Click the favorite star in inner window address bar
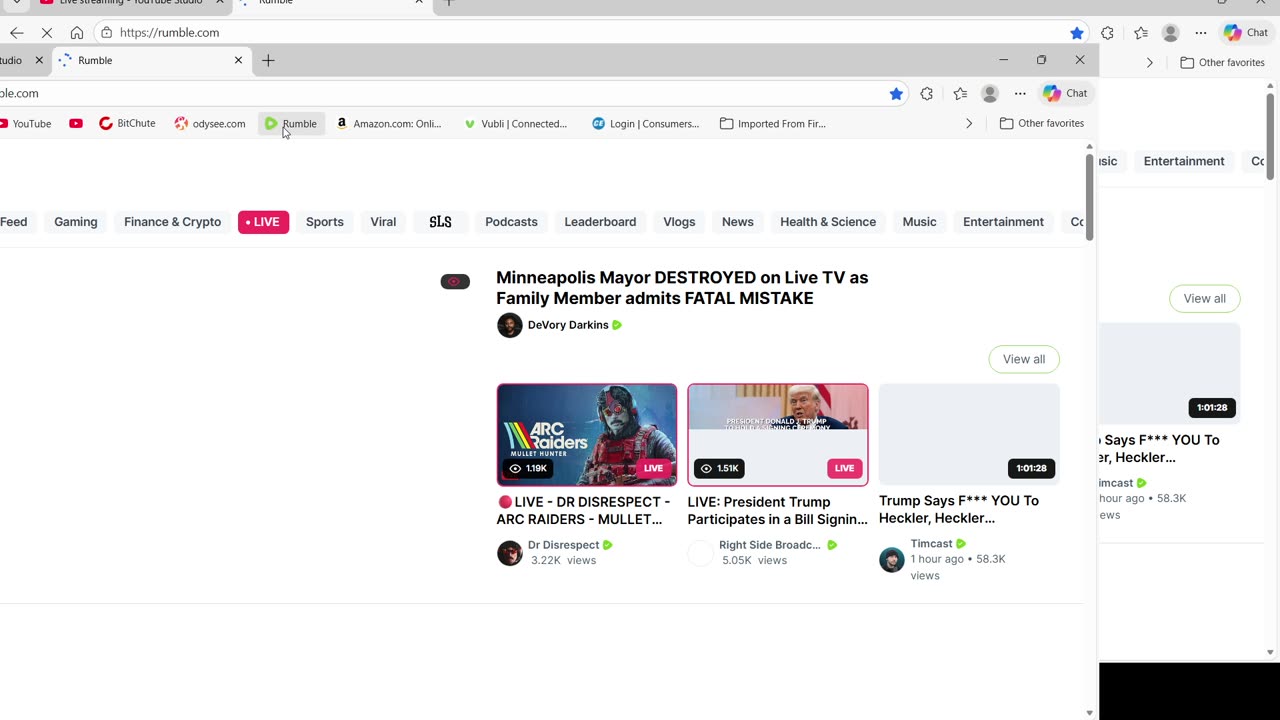The width and height of the screenshot is (1280, 720). [896, 93]
